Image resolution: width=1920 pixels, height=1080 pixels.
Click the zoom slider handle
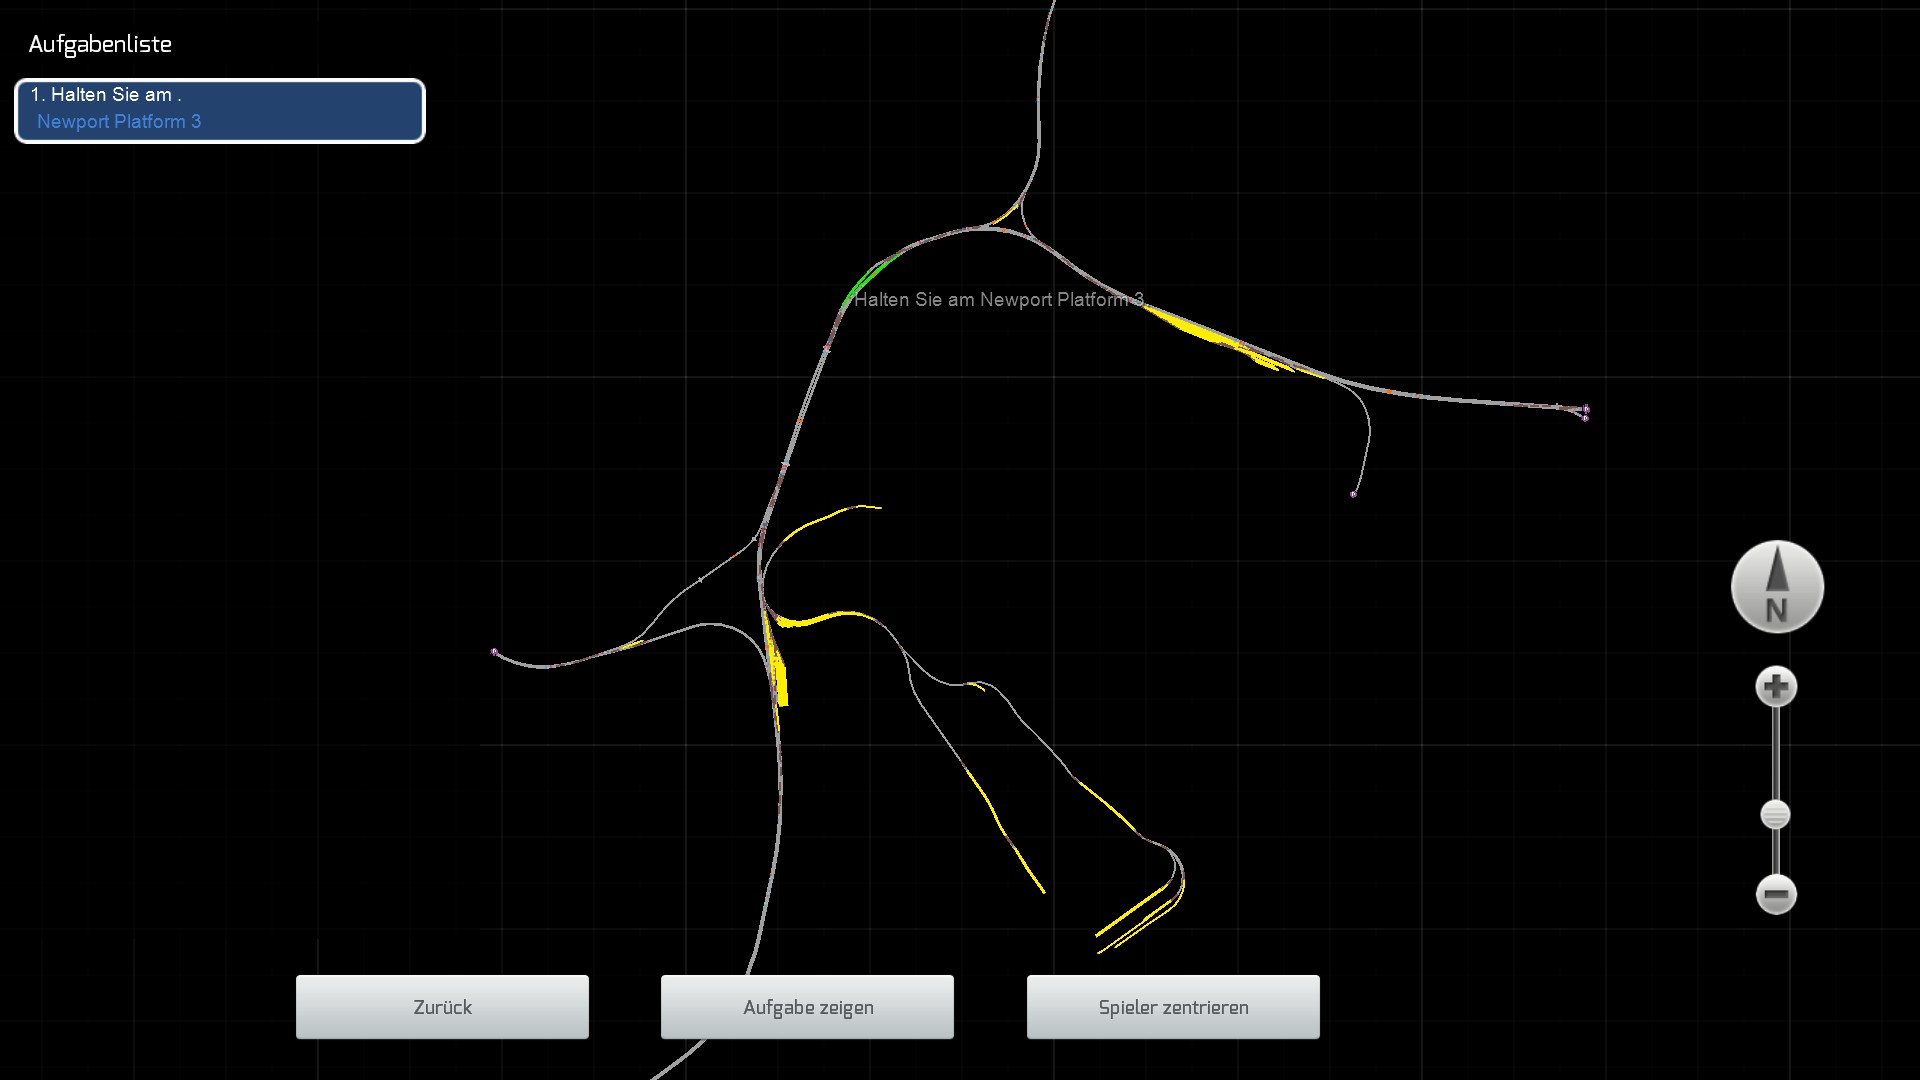[x=1775, y=815]
